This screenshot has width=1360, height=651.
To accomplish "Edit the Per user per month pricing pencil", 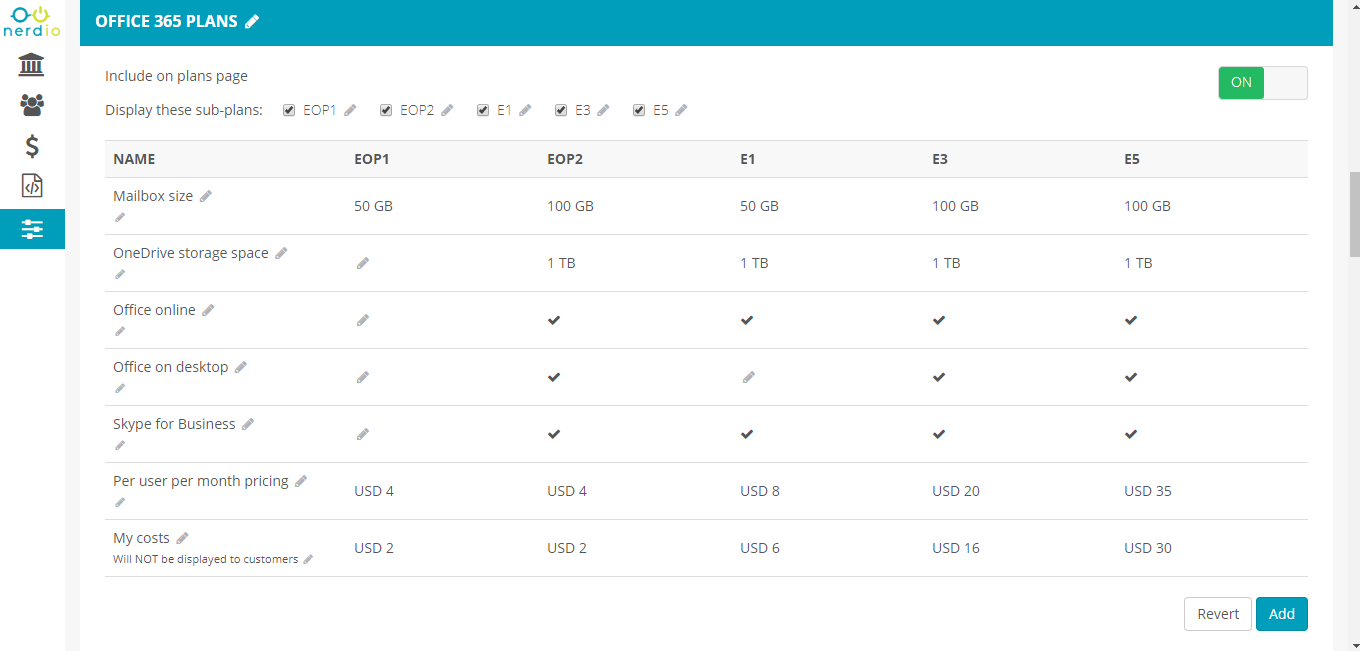I will click(x=301, y=482).
